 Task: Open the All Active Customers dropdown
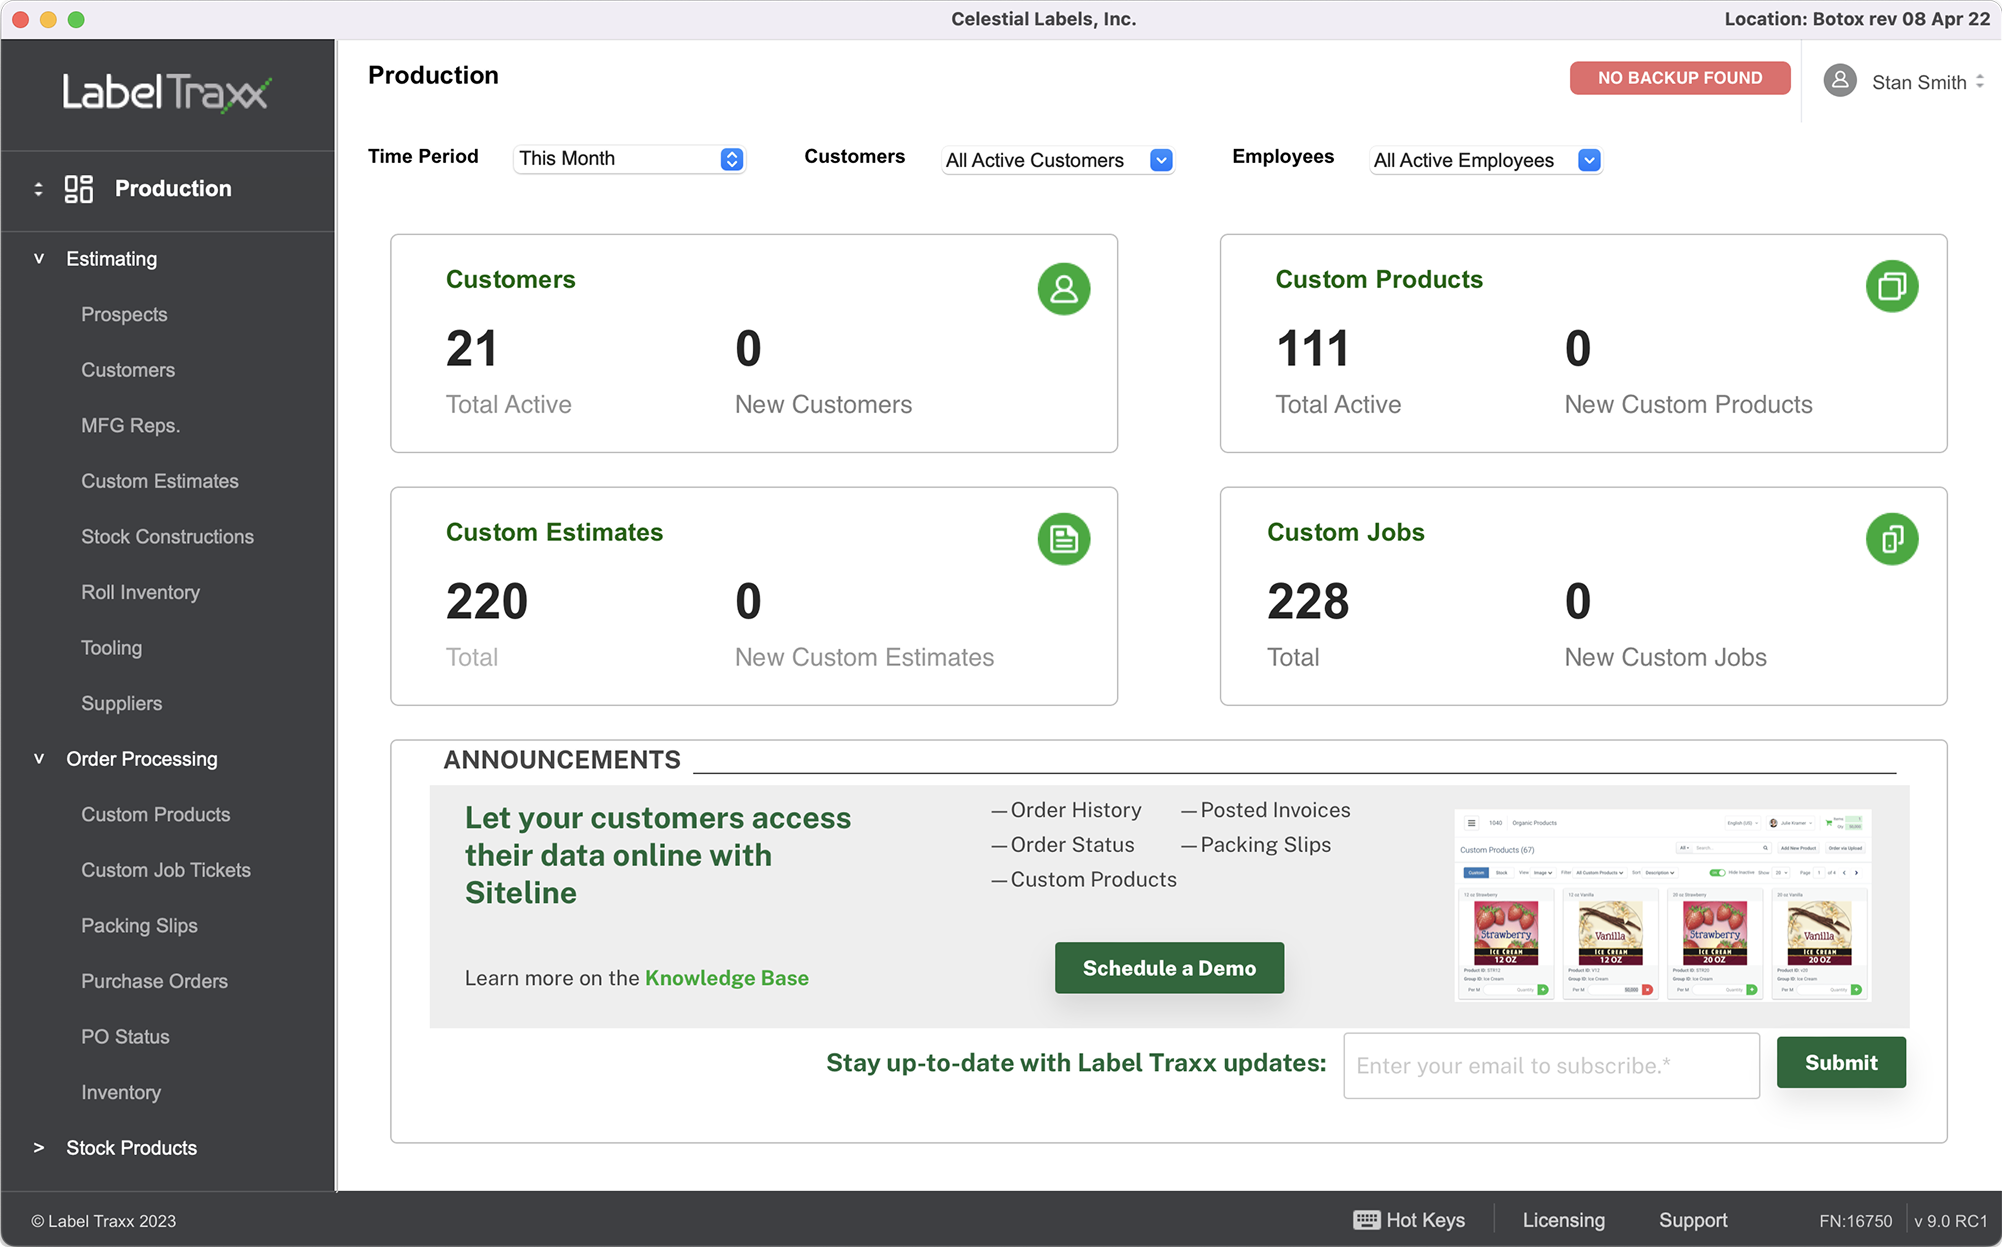click(1057, 160)
